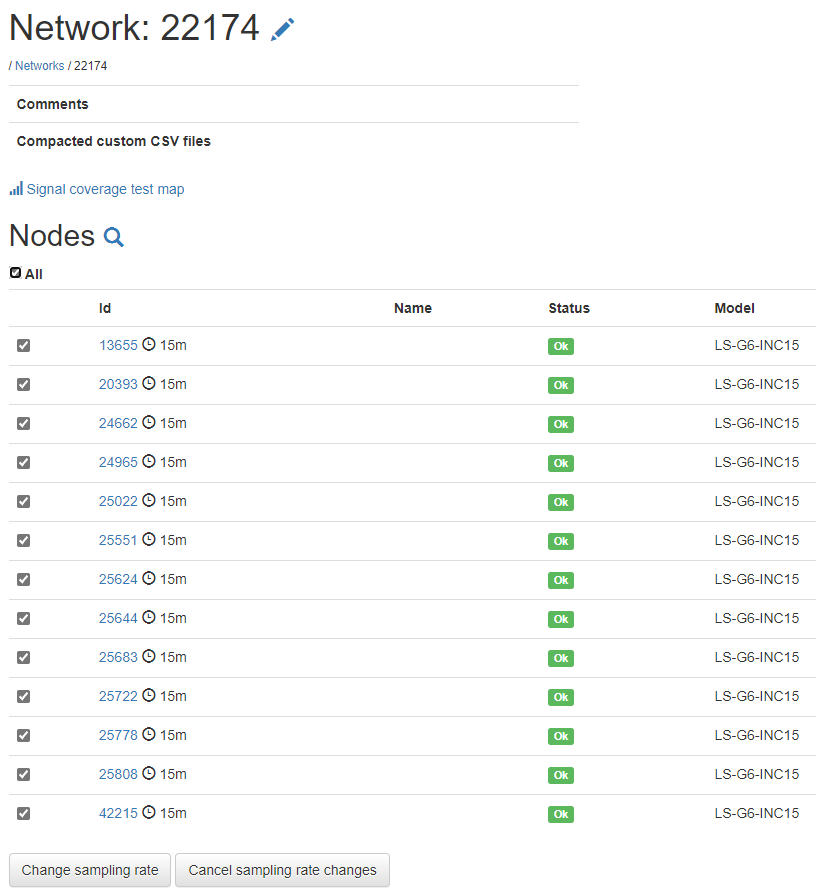
Task: Click the clock icon for node 25022
Action: click(x=149, y=501)
